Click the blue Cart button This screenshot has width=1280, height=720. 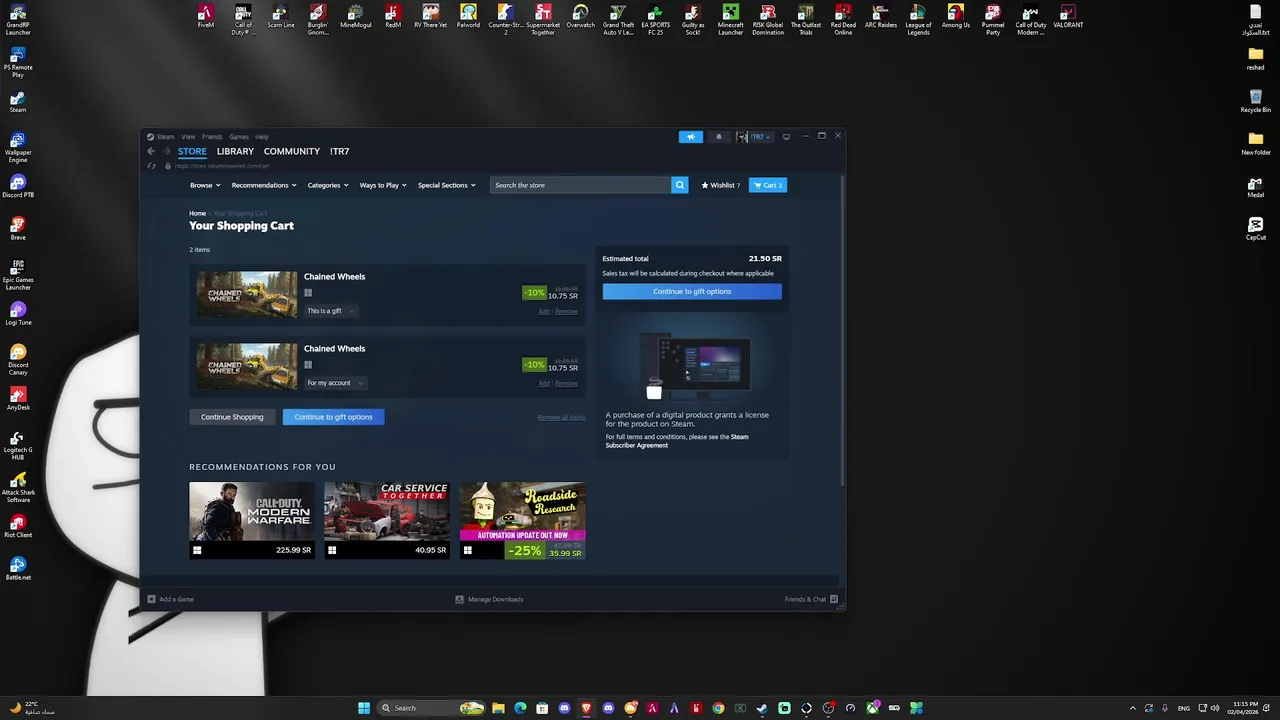pyautogui.click(x=768, y=185)
